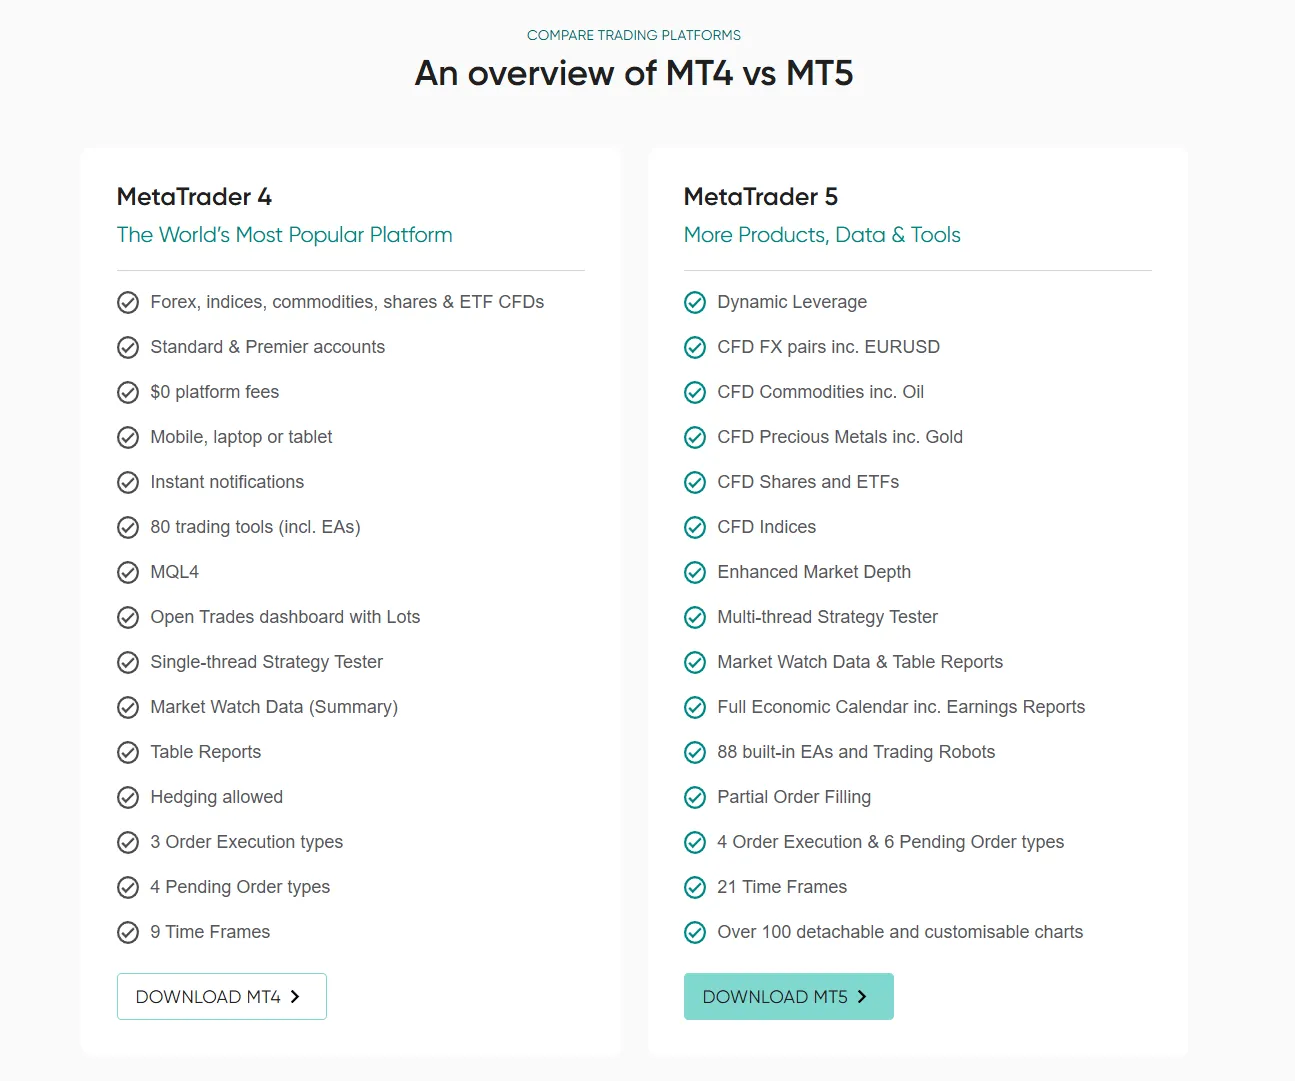Click 'The World's Most Popular Platform' subtitle
The width and height of the screenshot is (1295, 1081).
[x=284, y=235]
